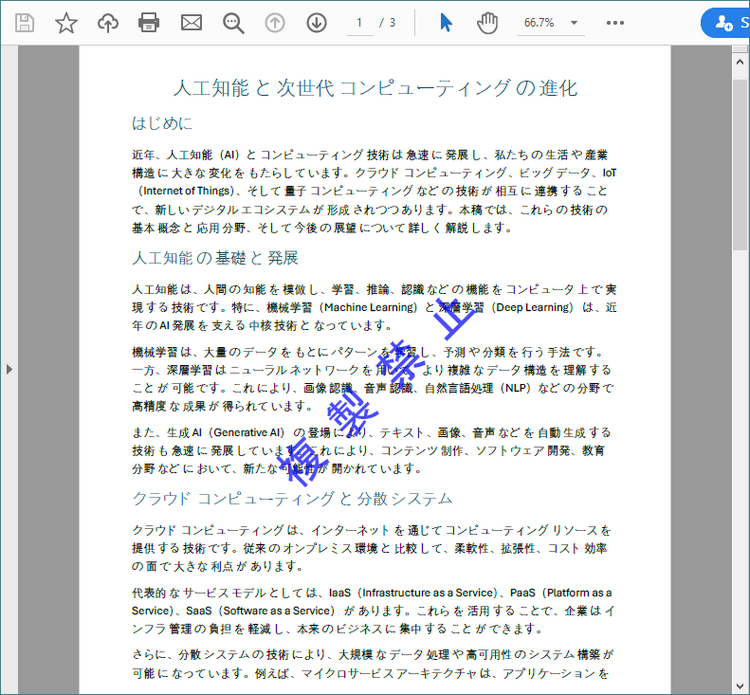Click the text (Infrastructure as a Service)
750x695 pixels.
click(429, 593)
